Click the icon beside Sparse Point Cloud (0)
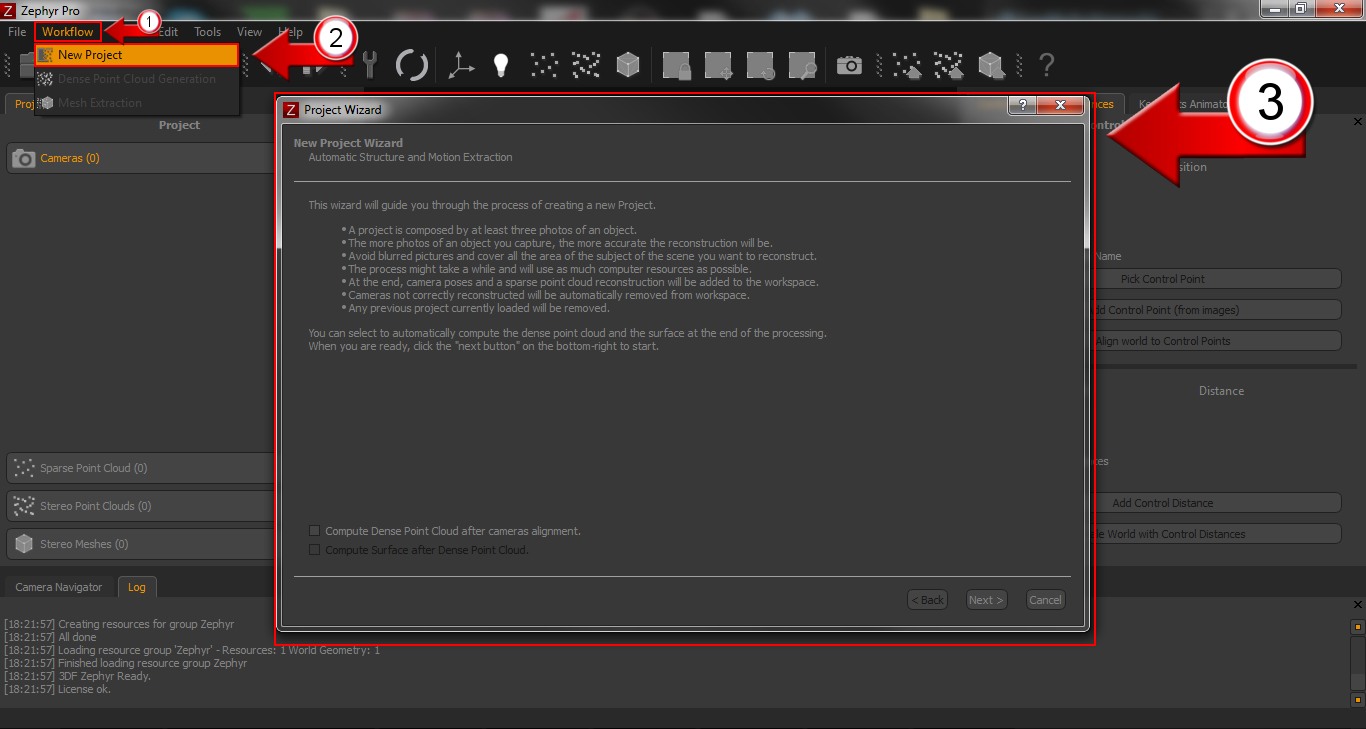 (x=24, y=468)
